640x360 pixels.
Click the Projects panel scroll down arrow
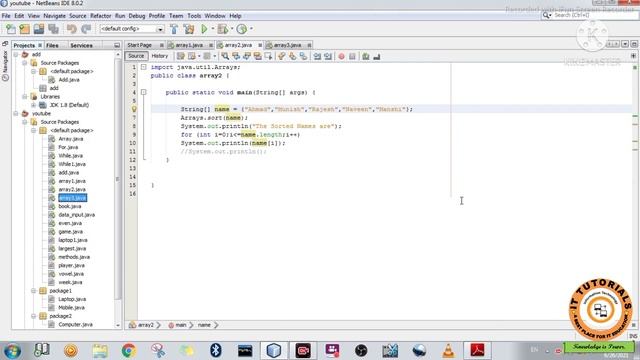coord(118,325)
